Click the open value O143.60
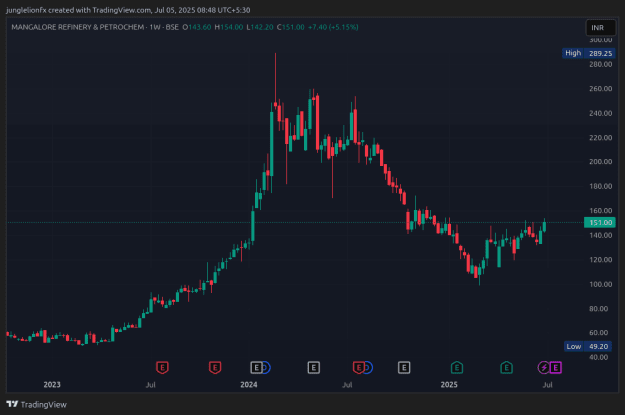 pos(197,27)
